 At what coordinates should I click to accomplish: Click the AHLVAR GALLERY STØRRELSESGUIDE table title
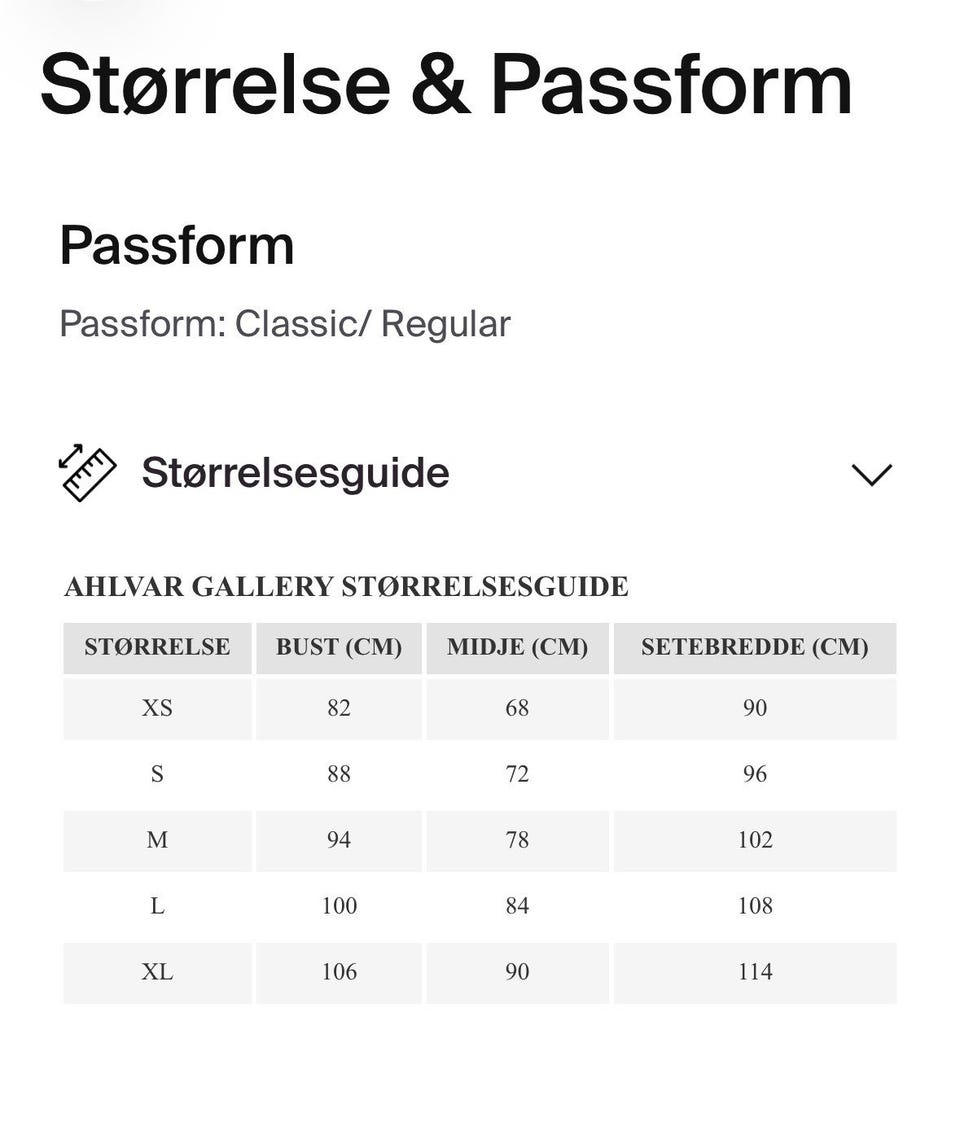pyautogui.click(x=346, y=587)
